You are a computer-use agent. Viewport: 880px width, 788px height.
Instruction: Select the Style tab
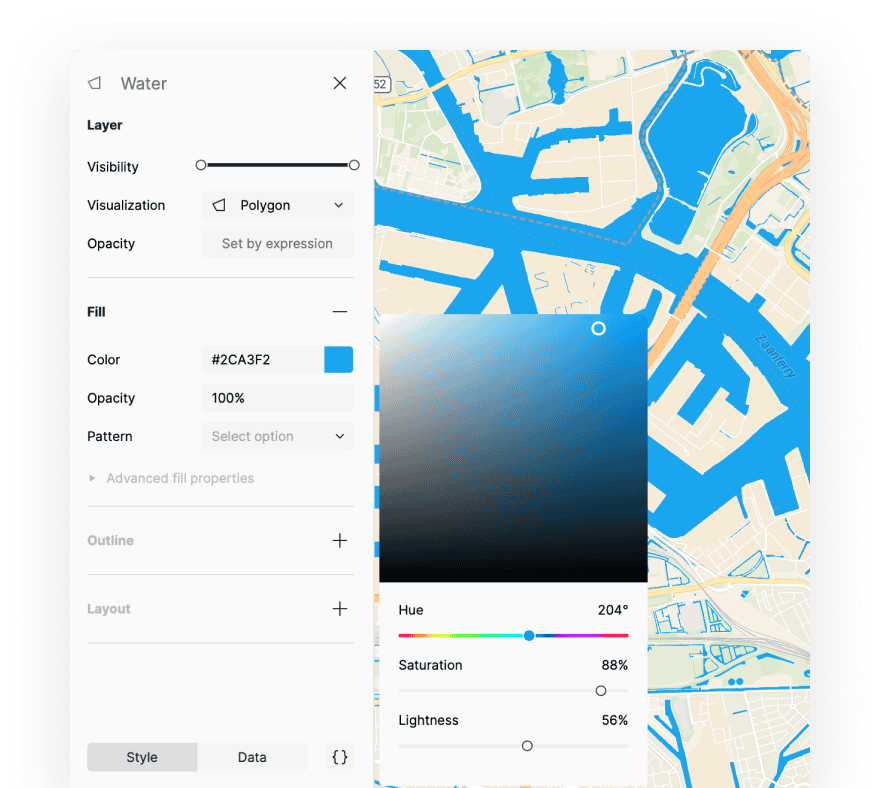(x=142, y=757)
